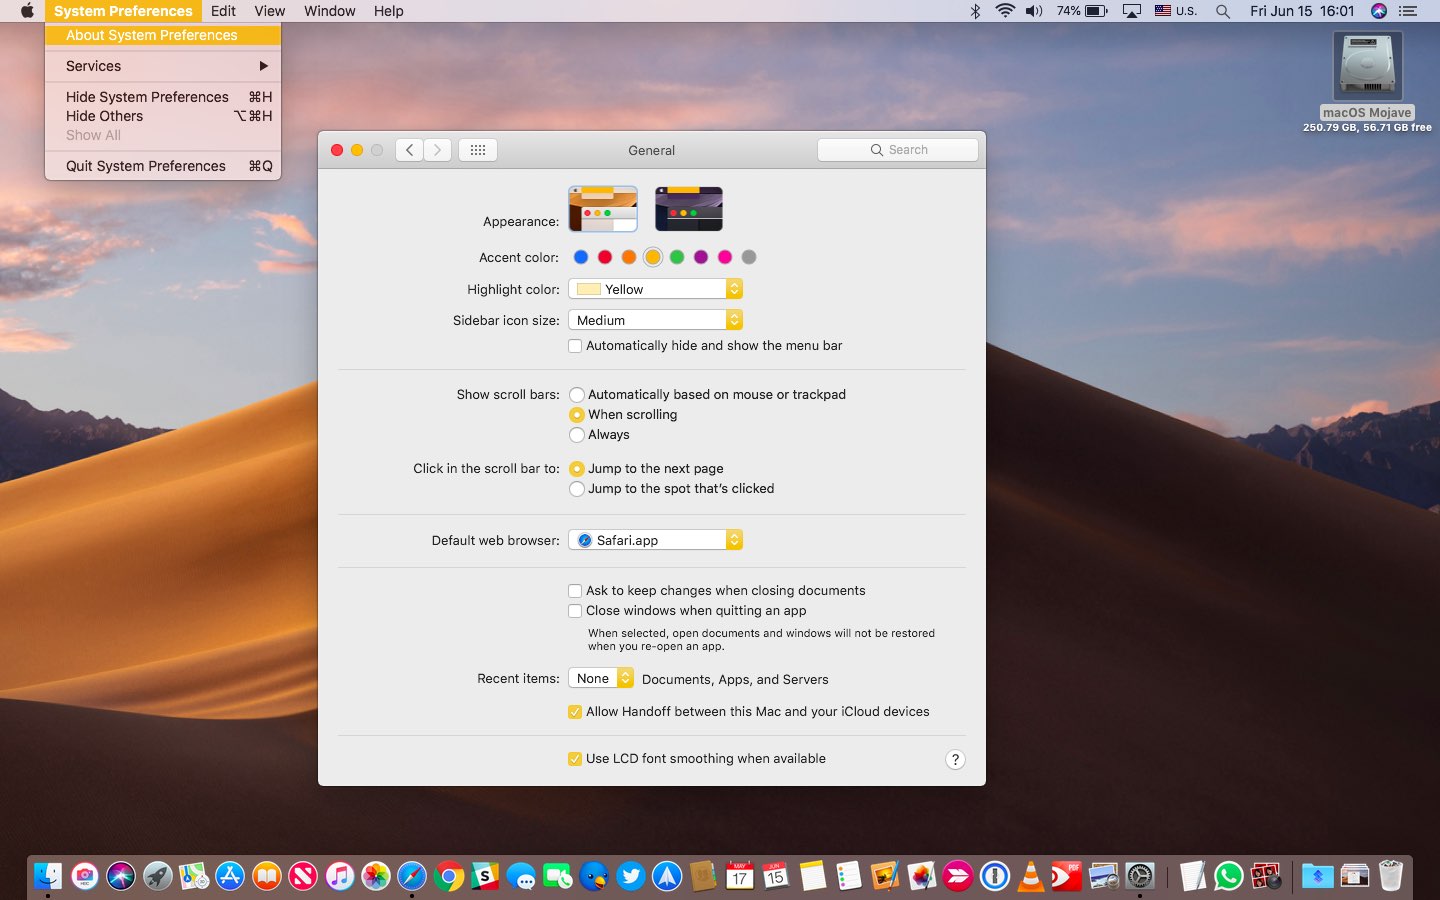Open the help question mark button
The width and height of the screenshot is (1440, 900).
pos(955,759)
